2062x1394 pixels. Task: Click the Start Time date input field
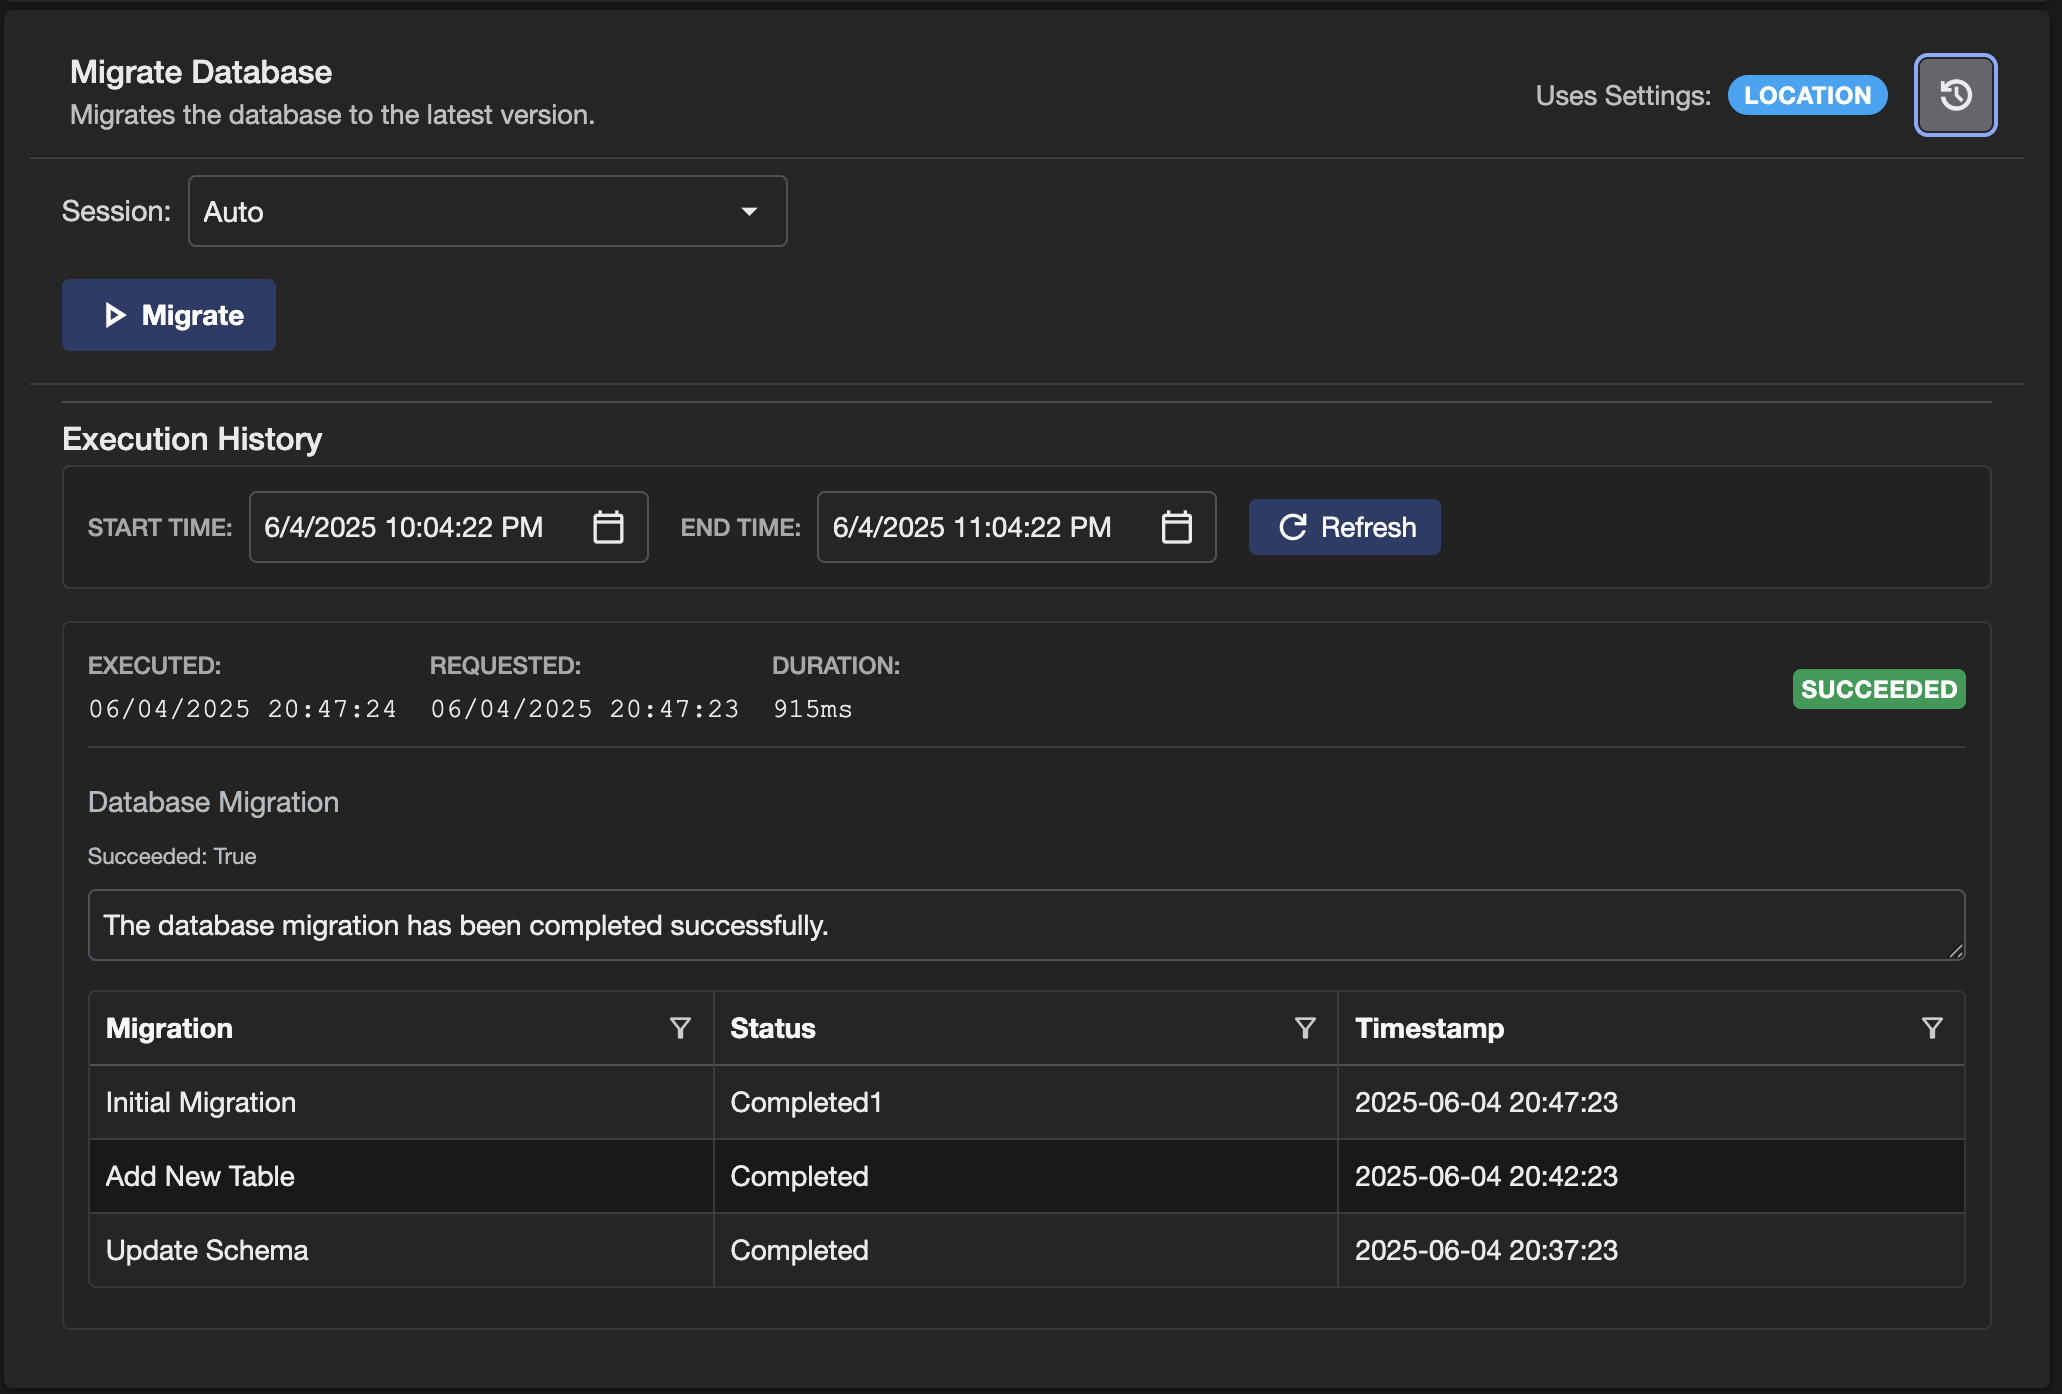pyautogui.click(x=449, y=527)
